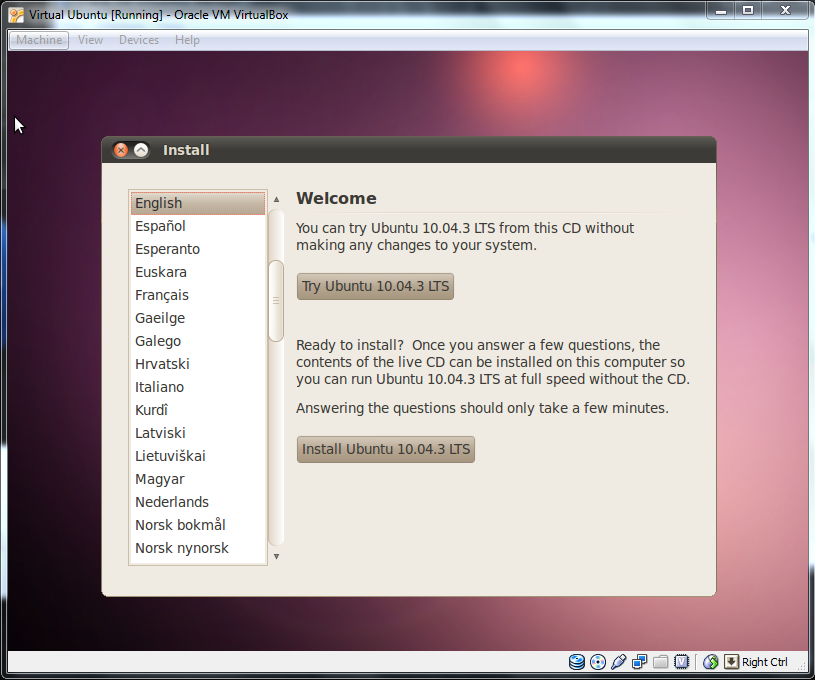Select Nederlands in the language list
Image resolution: width=815 pixels, height=680 pixels.
pos(198,502)
